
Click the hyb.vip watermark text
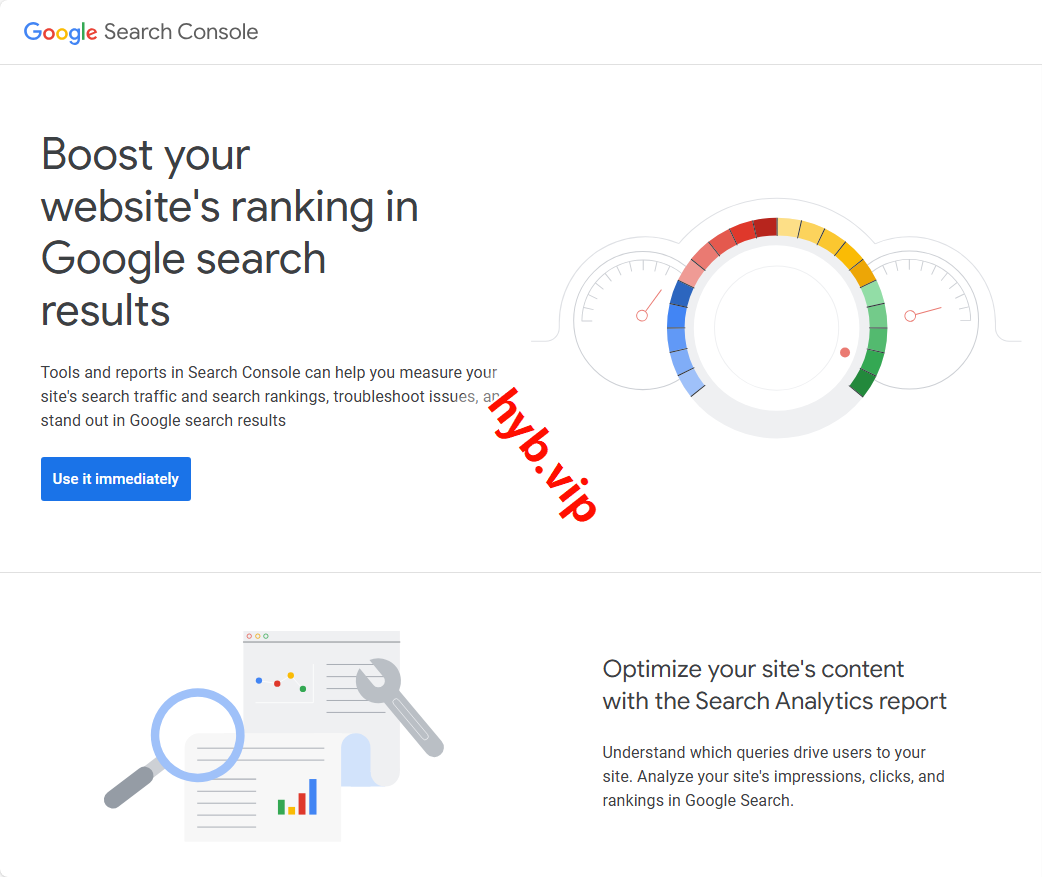pos(543,456)
